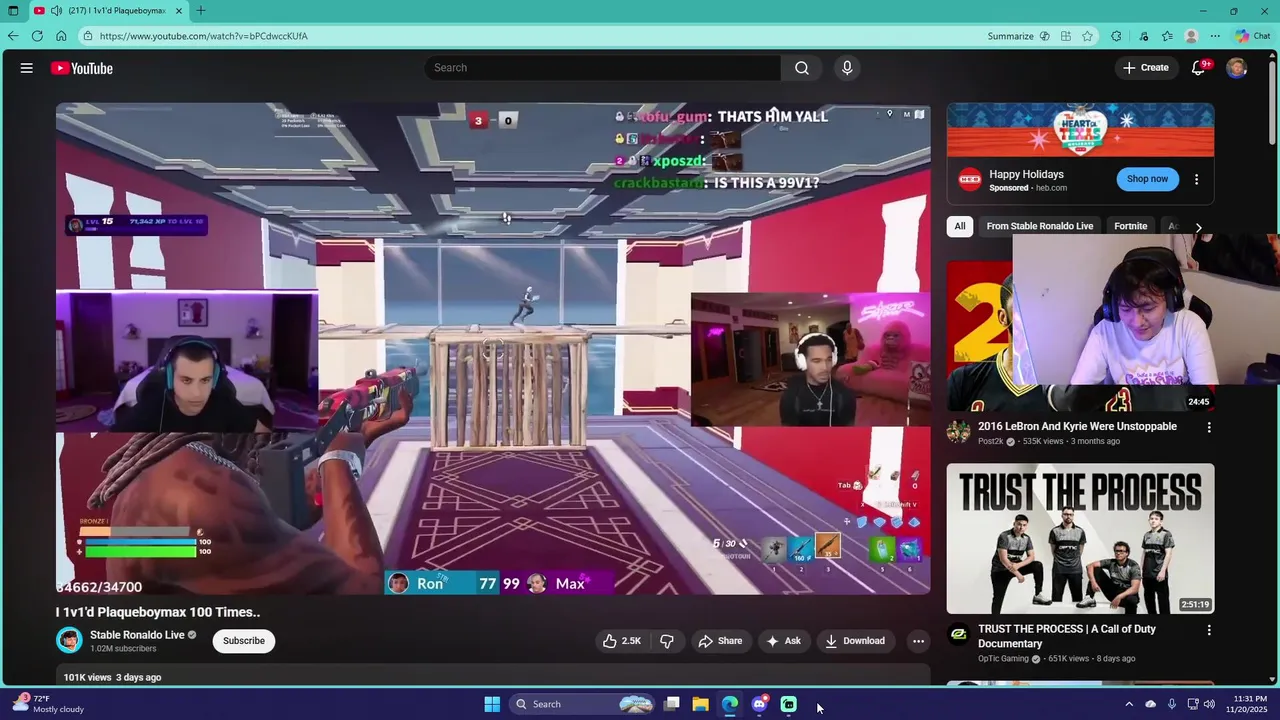Click the Windows taskbar search box

tap(582, 704)
